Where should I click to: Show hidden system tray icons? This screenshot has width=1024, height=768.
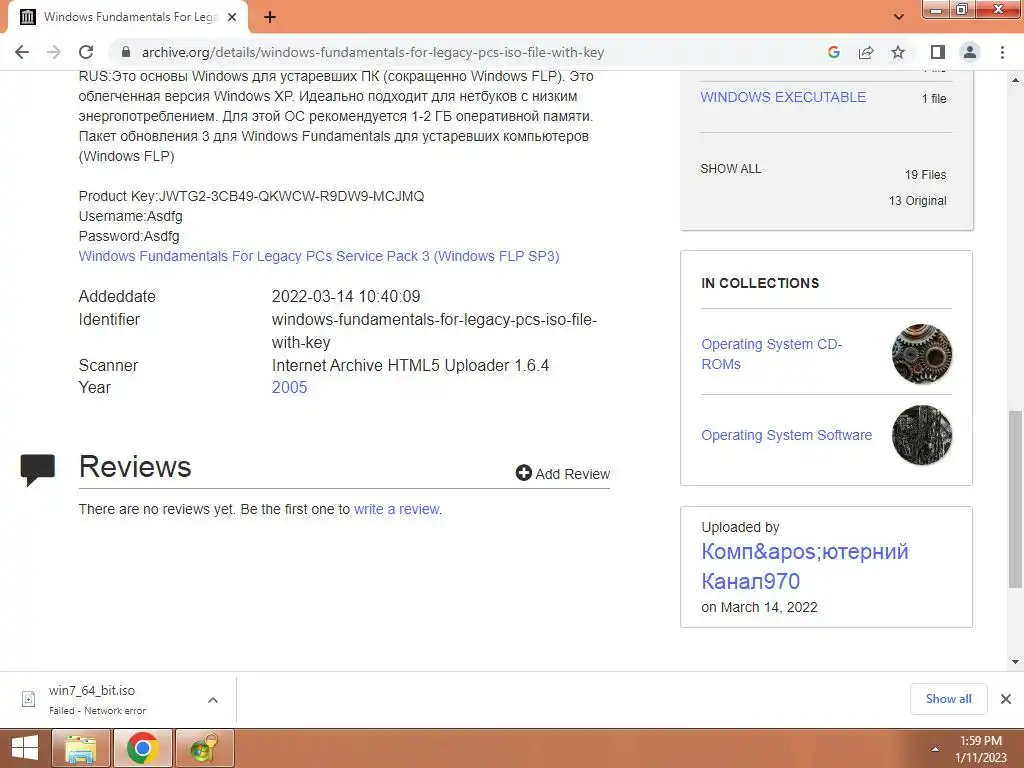pyautogui.click(x=935, y=749)
